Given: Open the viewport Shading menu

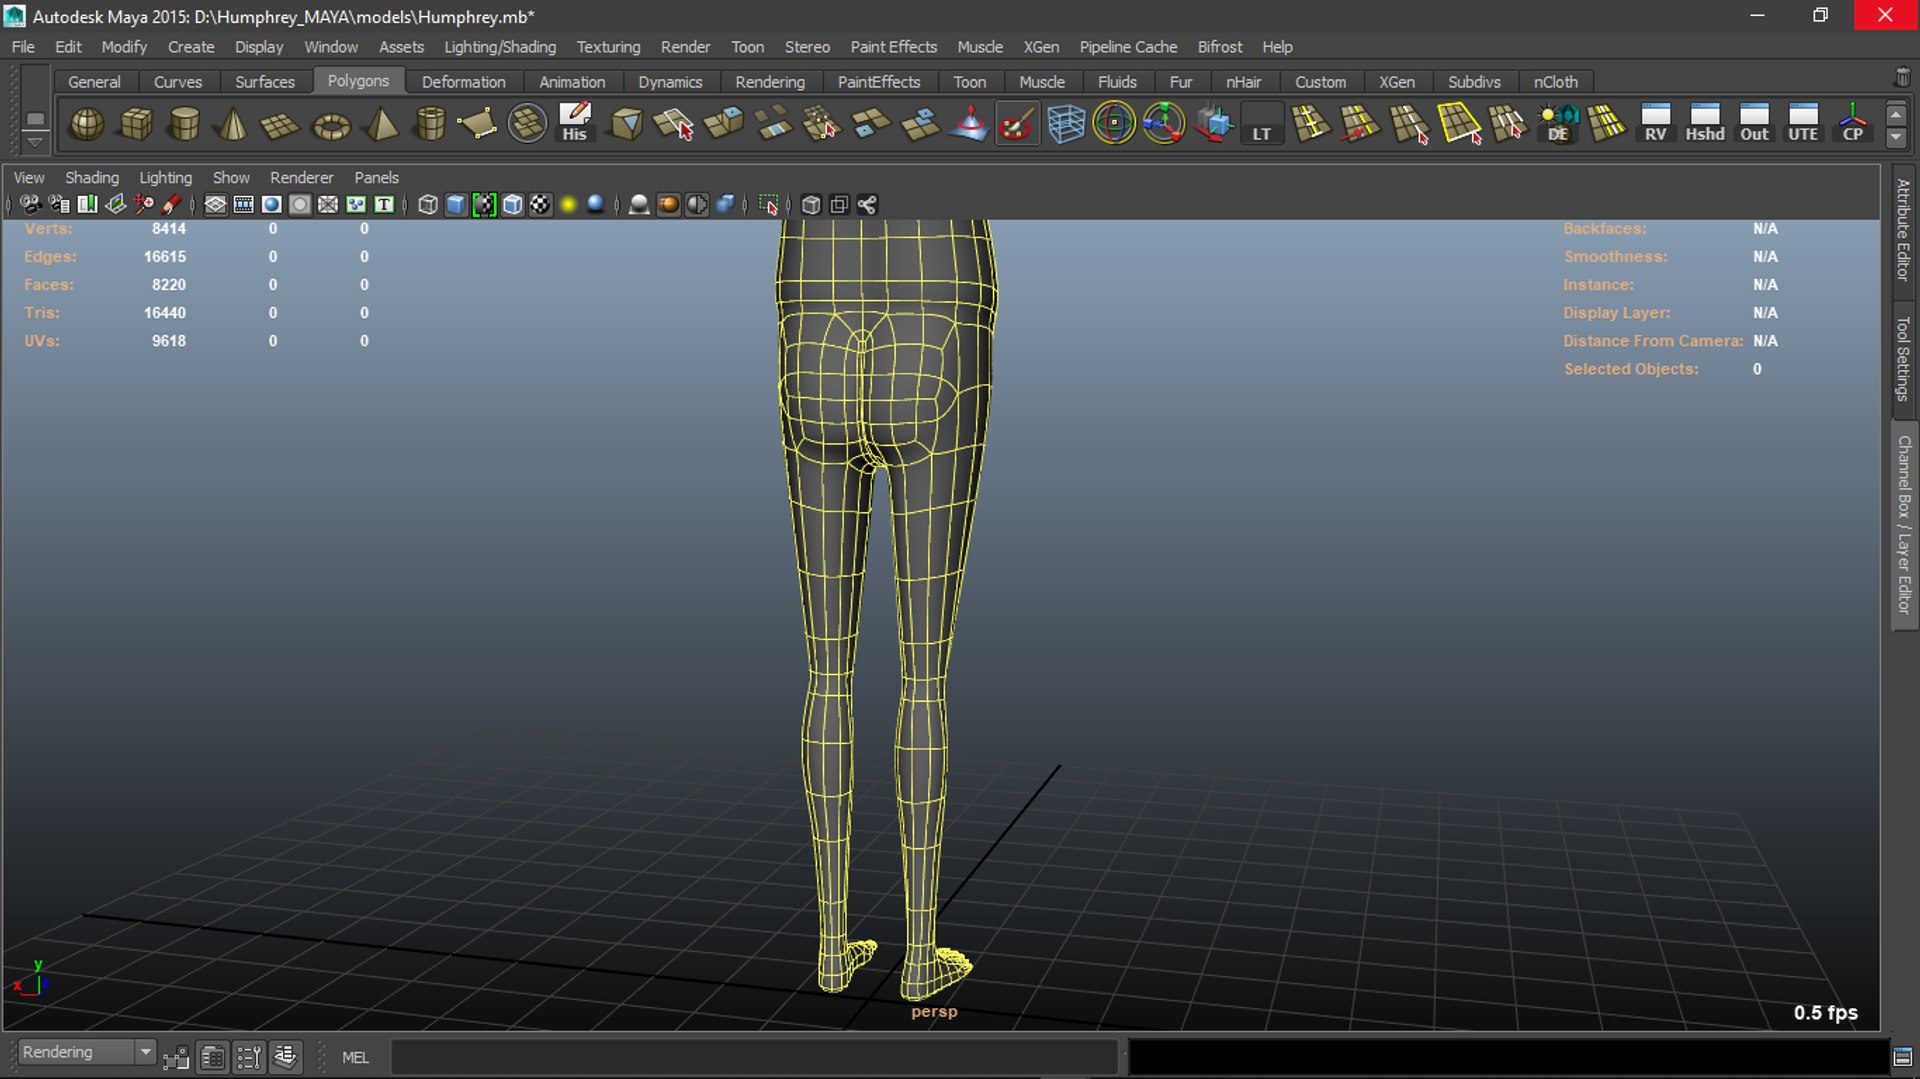Looking at the screenshot, I should [x=92, y=178].
